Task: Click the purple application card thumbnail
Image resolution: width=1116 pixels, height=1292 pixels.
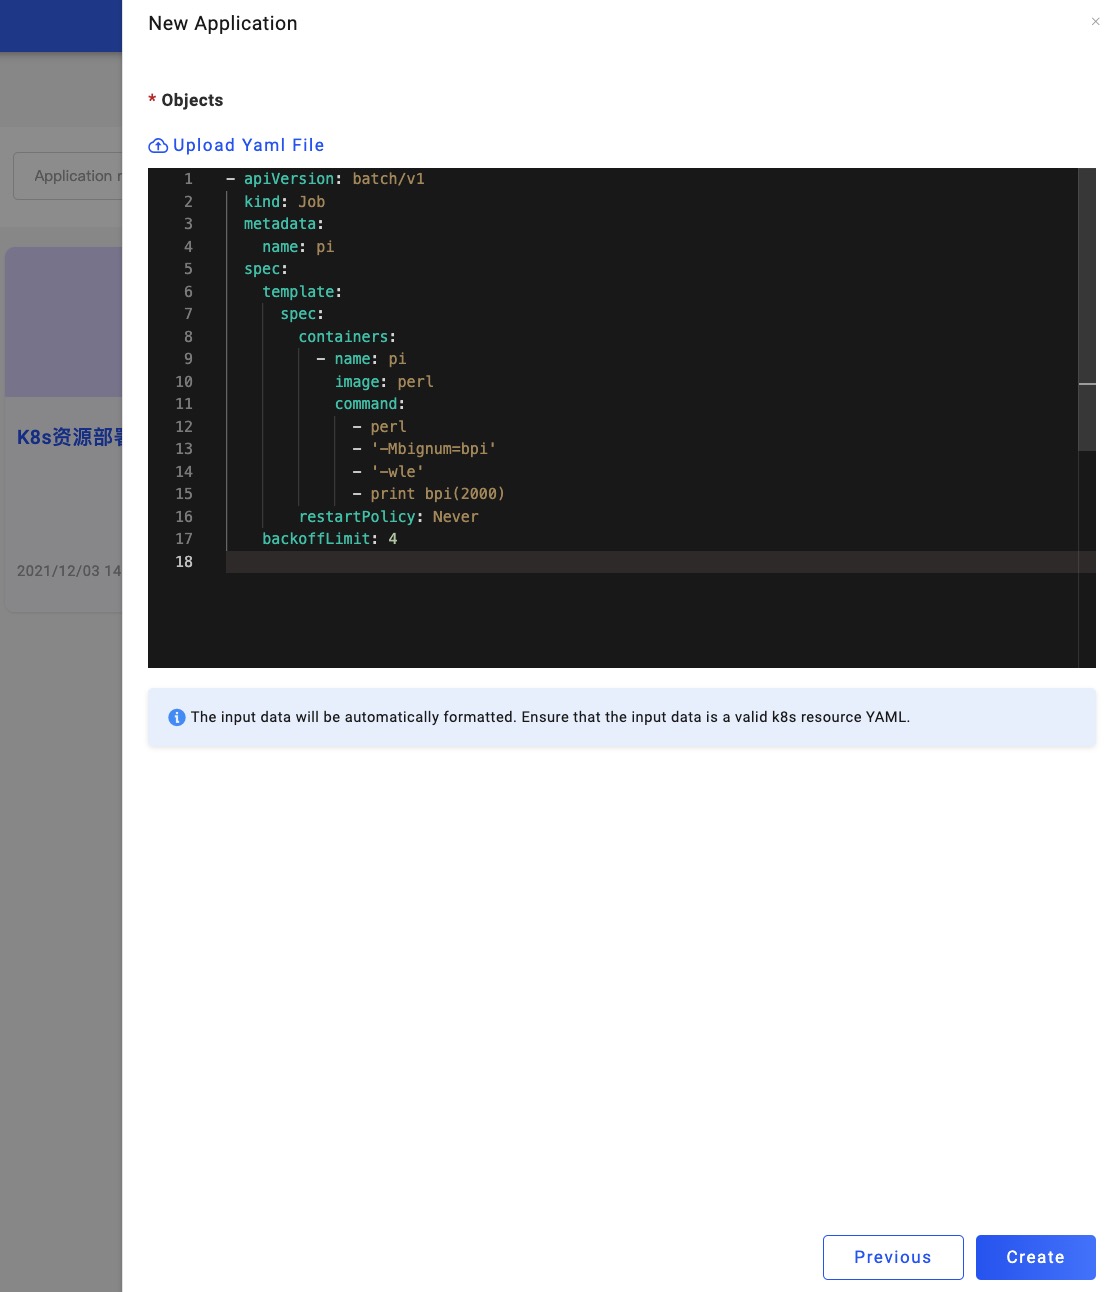Action: [64, 322]
